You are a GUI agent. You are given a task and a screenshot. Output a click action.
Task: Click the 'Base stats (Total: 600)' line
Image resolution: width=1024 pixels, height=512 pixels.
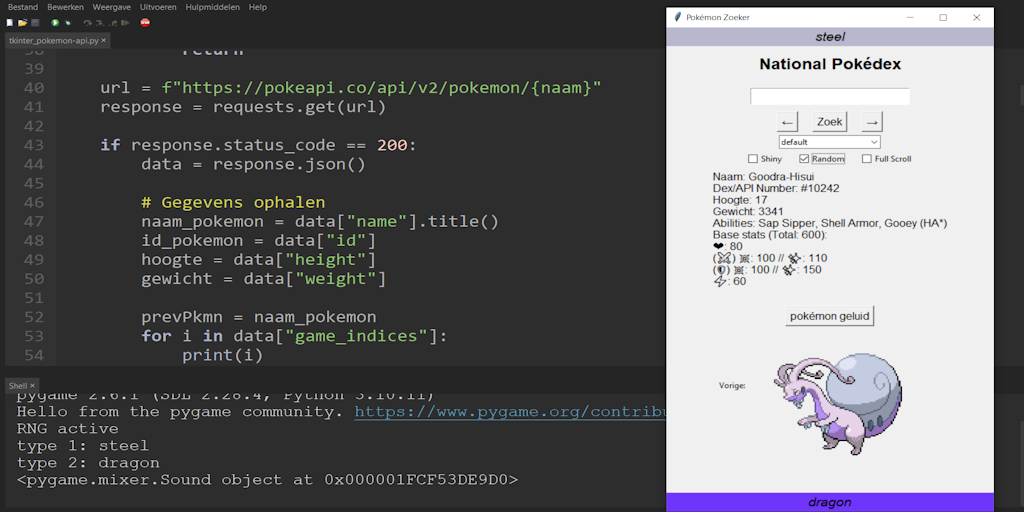(770, 235)
